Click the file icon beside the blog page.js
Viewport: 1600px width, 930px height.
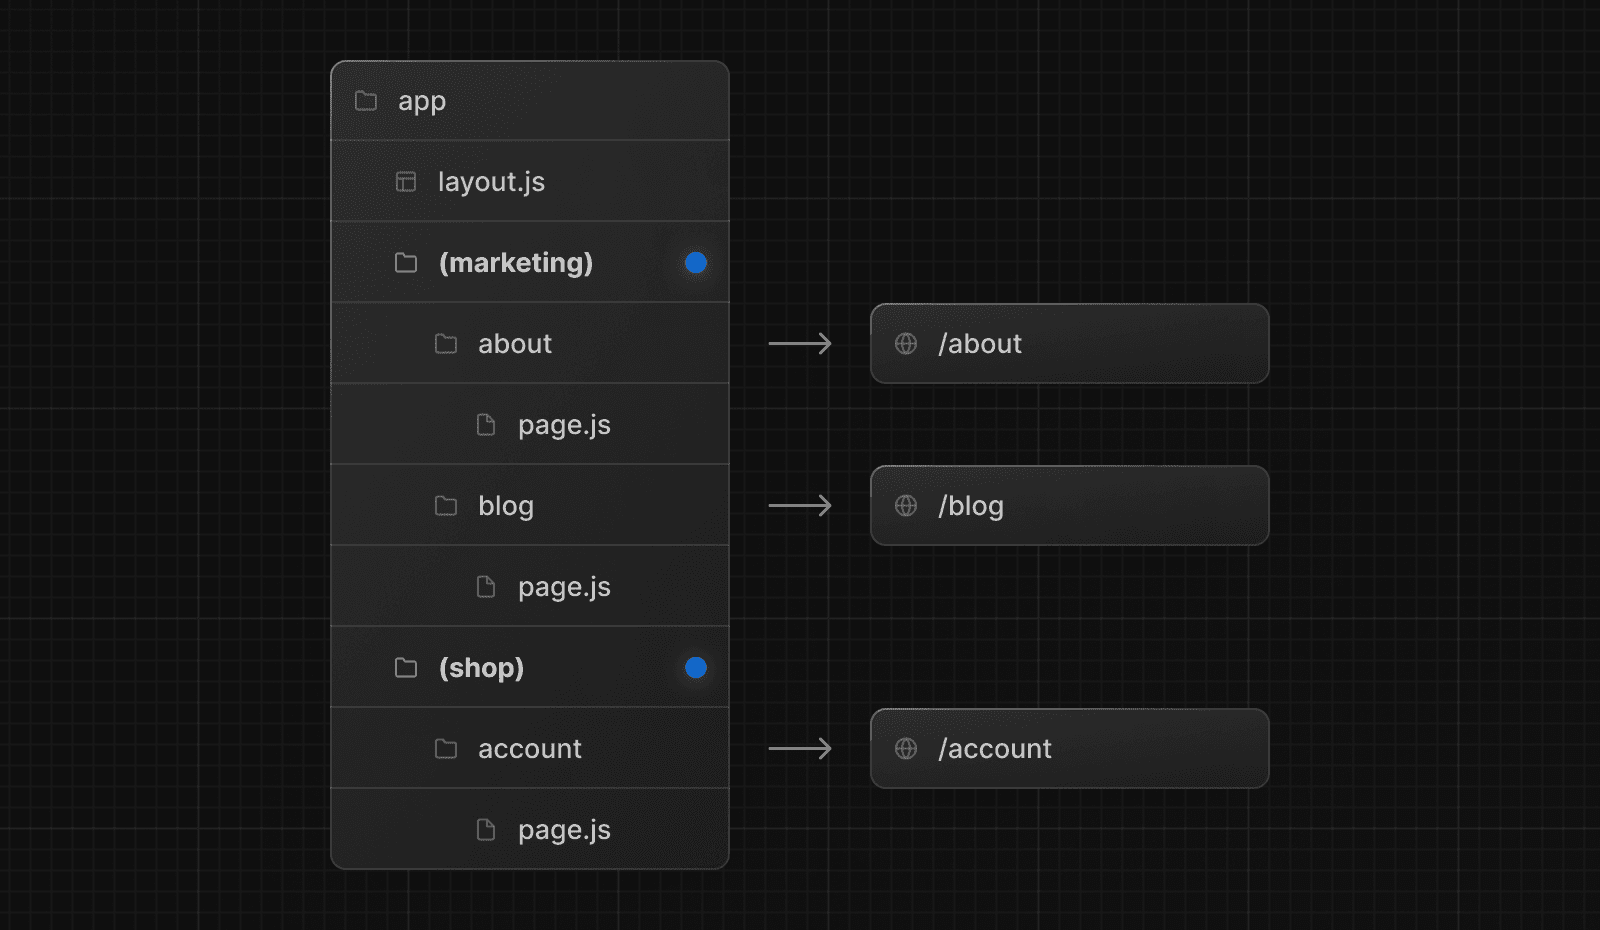click(486, 586)
